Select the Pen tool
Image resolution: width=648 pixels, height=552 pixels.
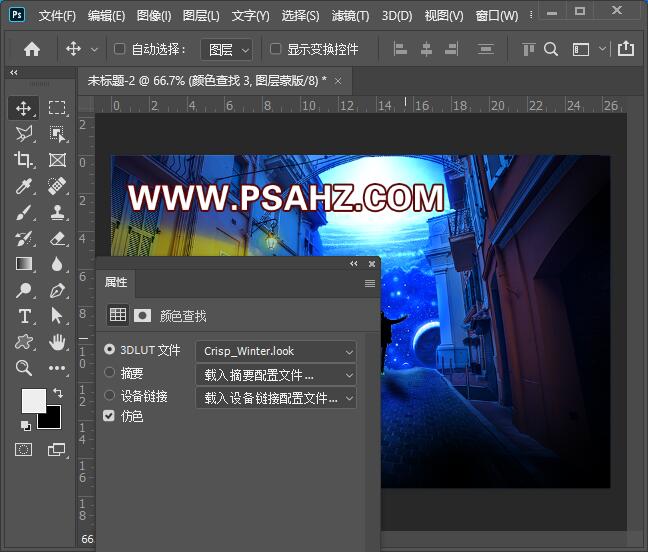[x=57, y=290]
